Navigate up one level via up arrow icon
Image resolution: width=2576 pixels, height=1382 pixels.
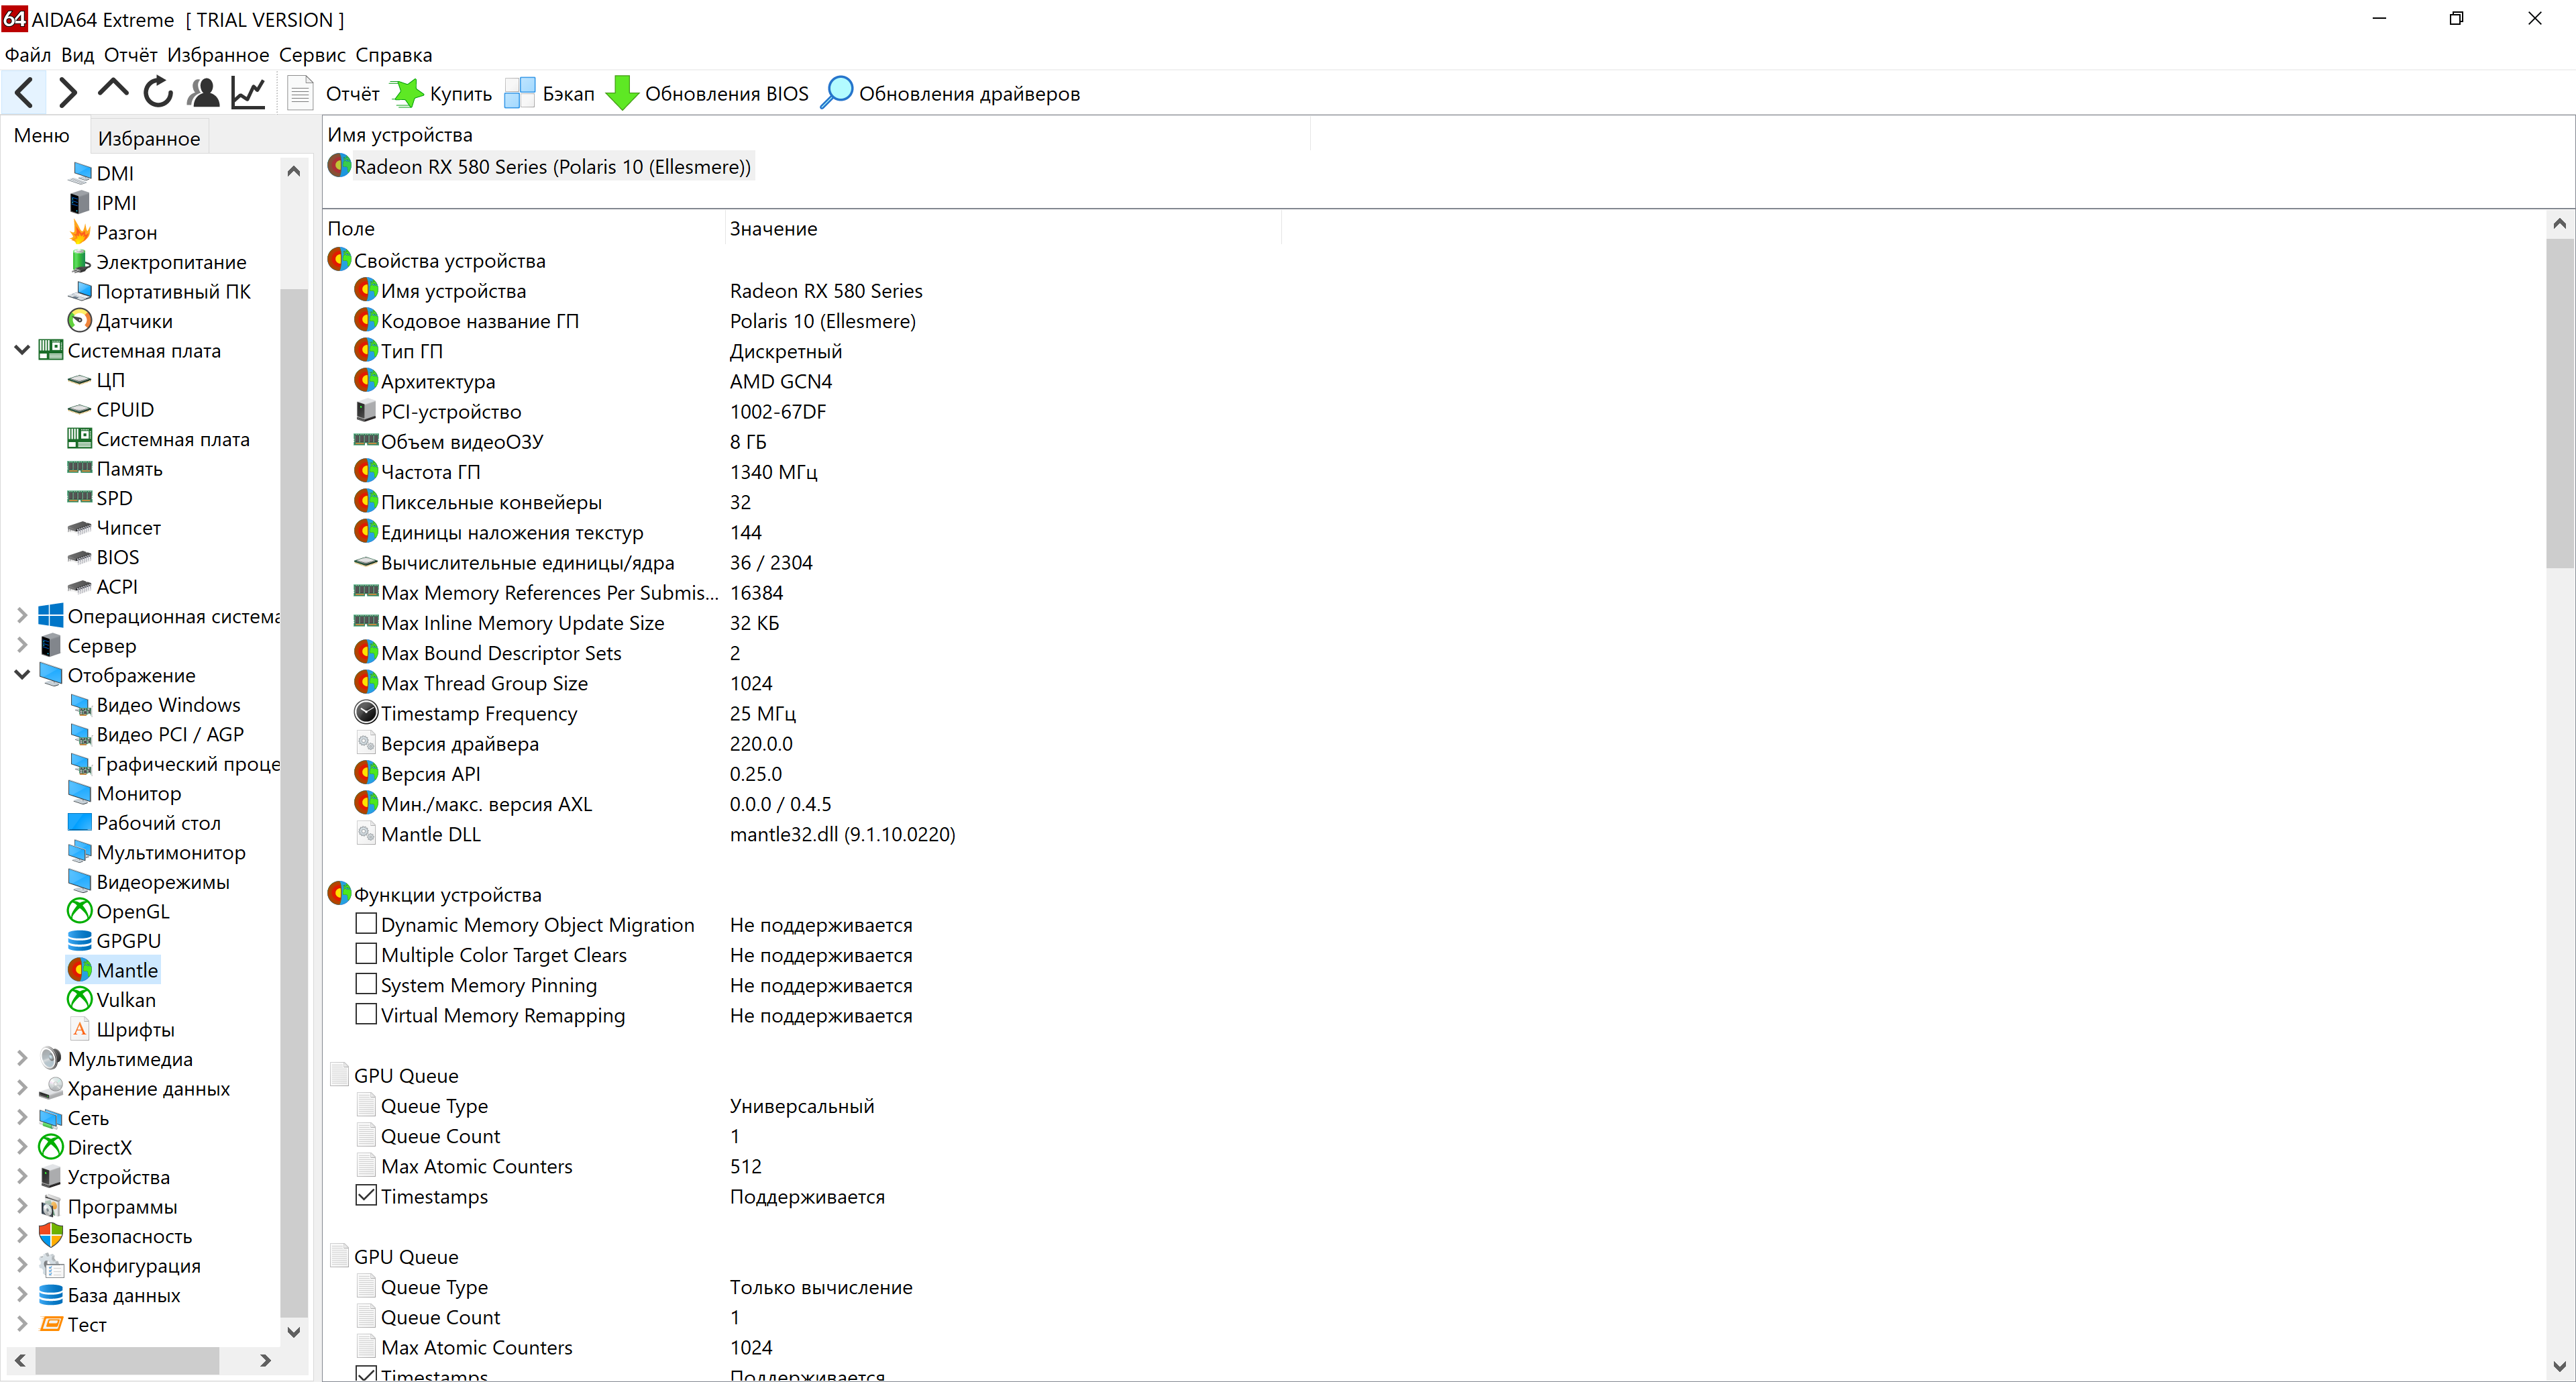click(x=113, y=90)
